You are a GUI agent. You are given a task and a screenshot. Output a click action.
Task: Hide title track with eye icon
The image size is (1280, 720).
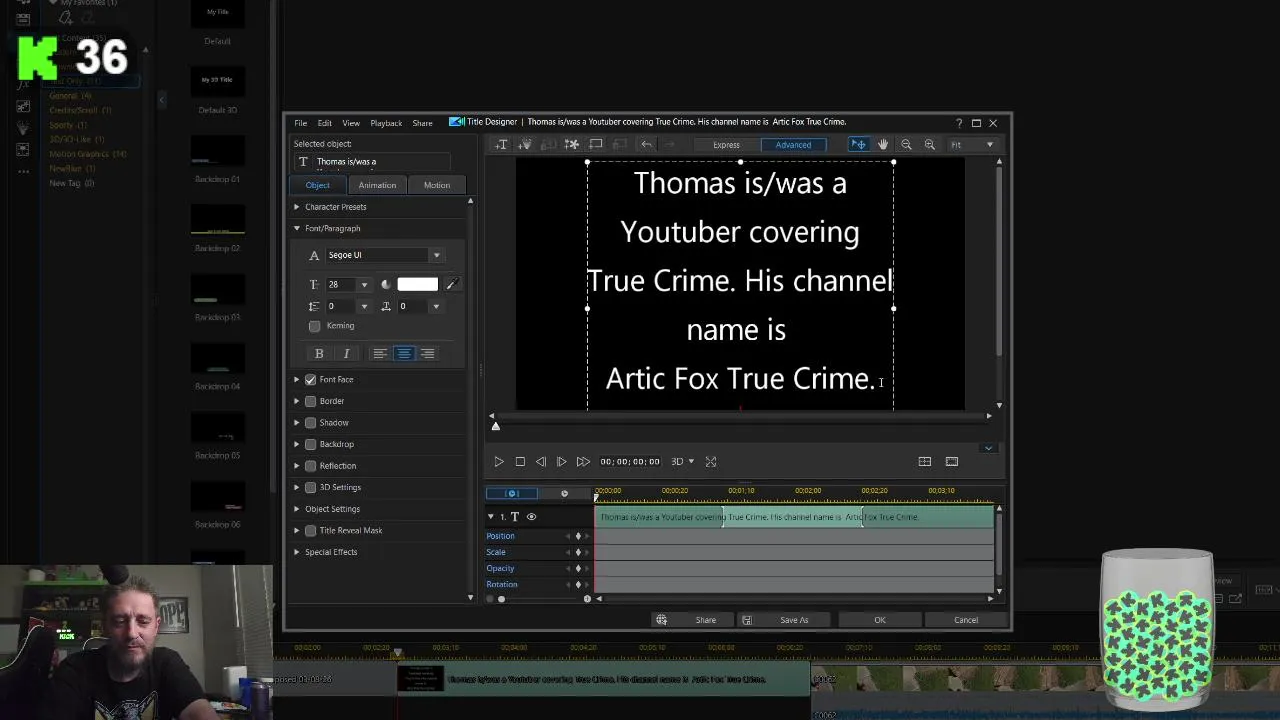point(531,517)
